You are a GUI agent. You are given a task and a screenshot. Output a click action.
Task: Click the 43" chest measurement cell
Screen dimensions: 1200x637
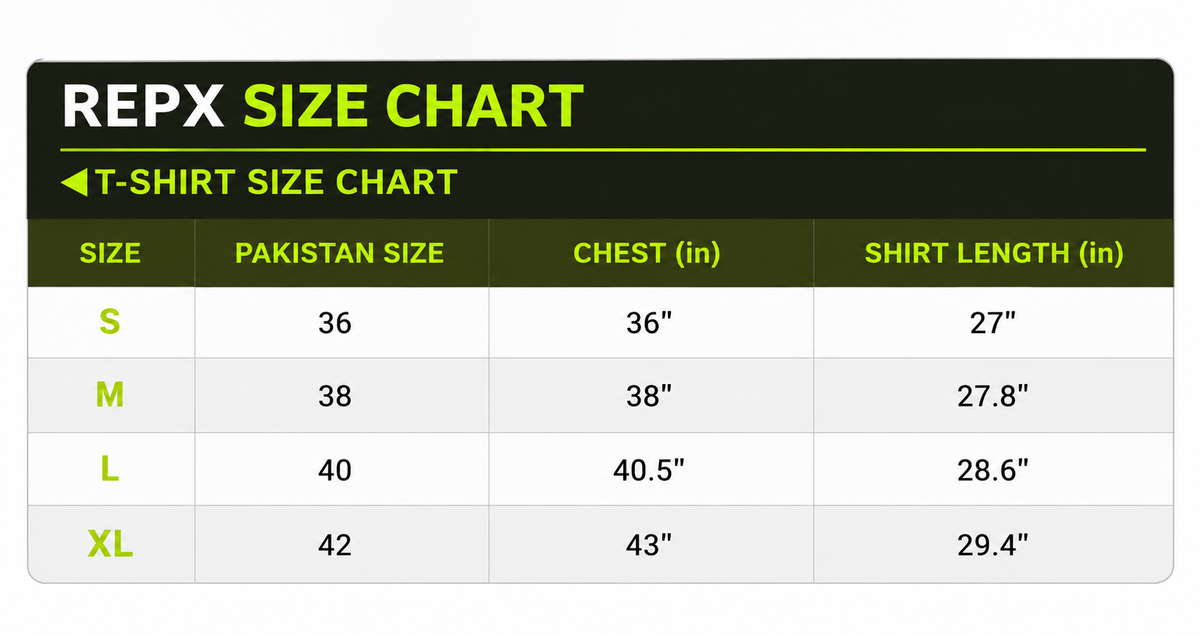point(650,544)
